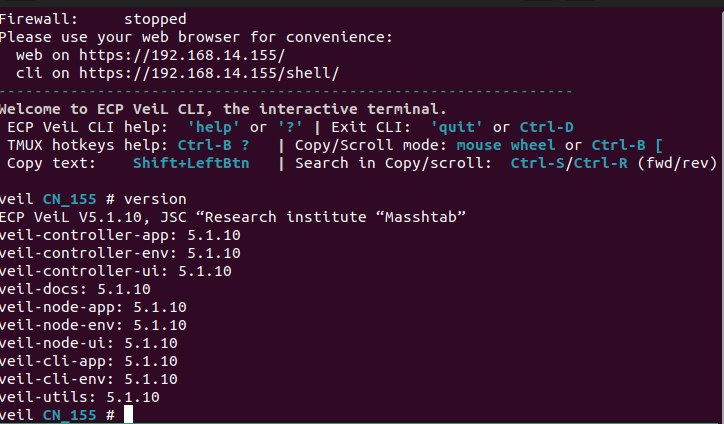This screenshot has width=724, height=424.
Task: Click the CN_155 hostname in first prompt
Action: (69, 200)
